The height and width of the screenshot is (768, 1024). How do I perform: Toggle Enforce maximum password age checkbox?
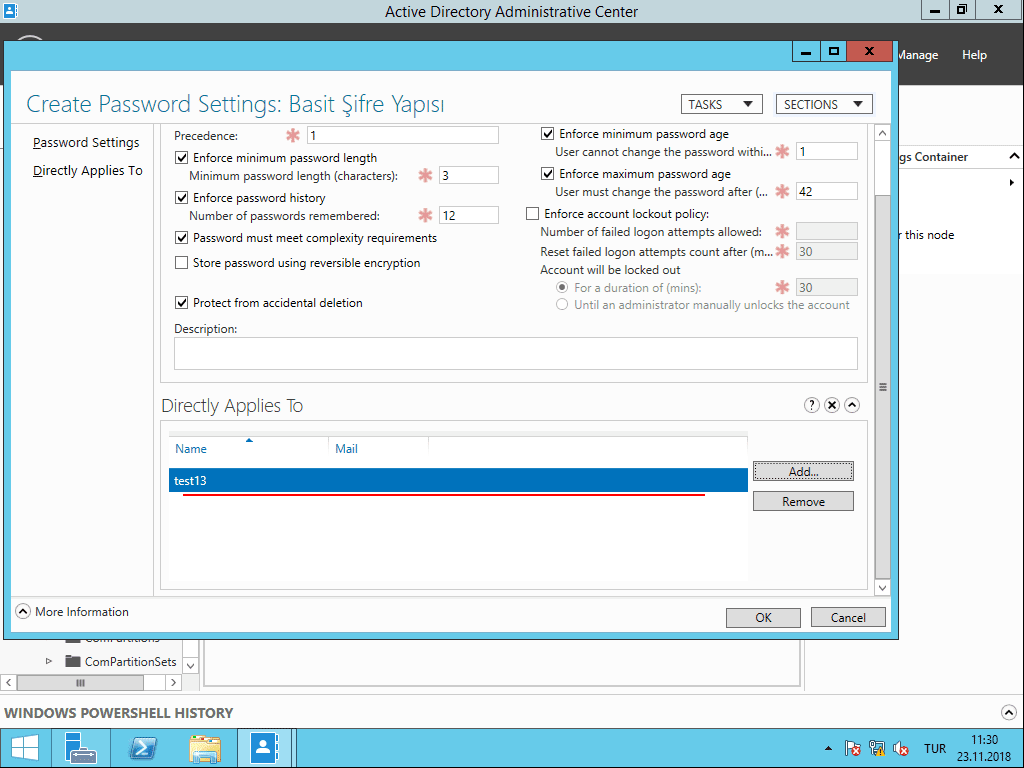coord(547,174)
